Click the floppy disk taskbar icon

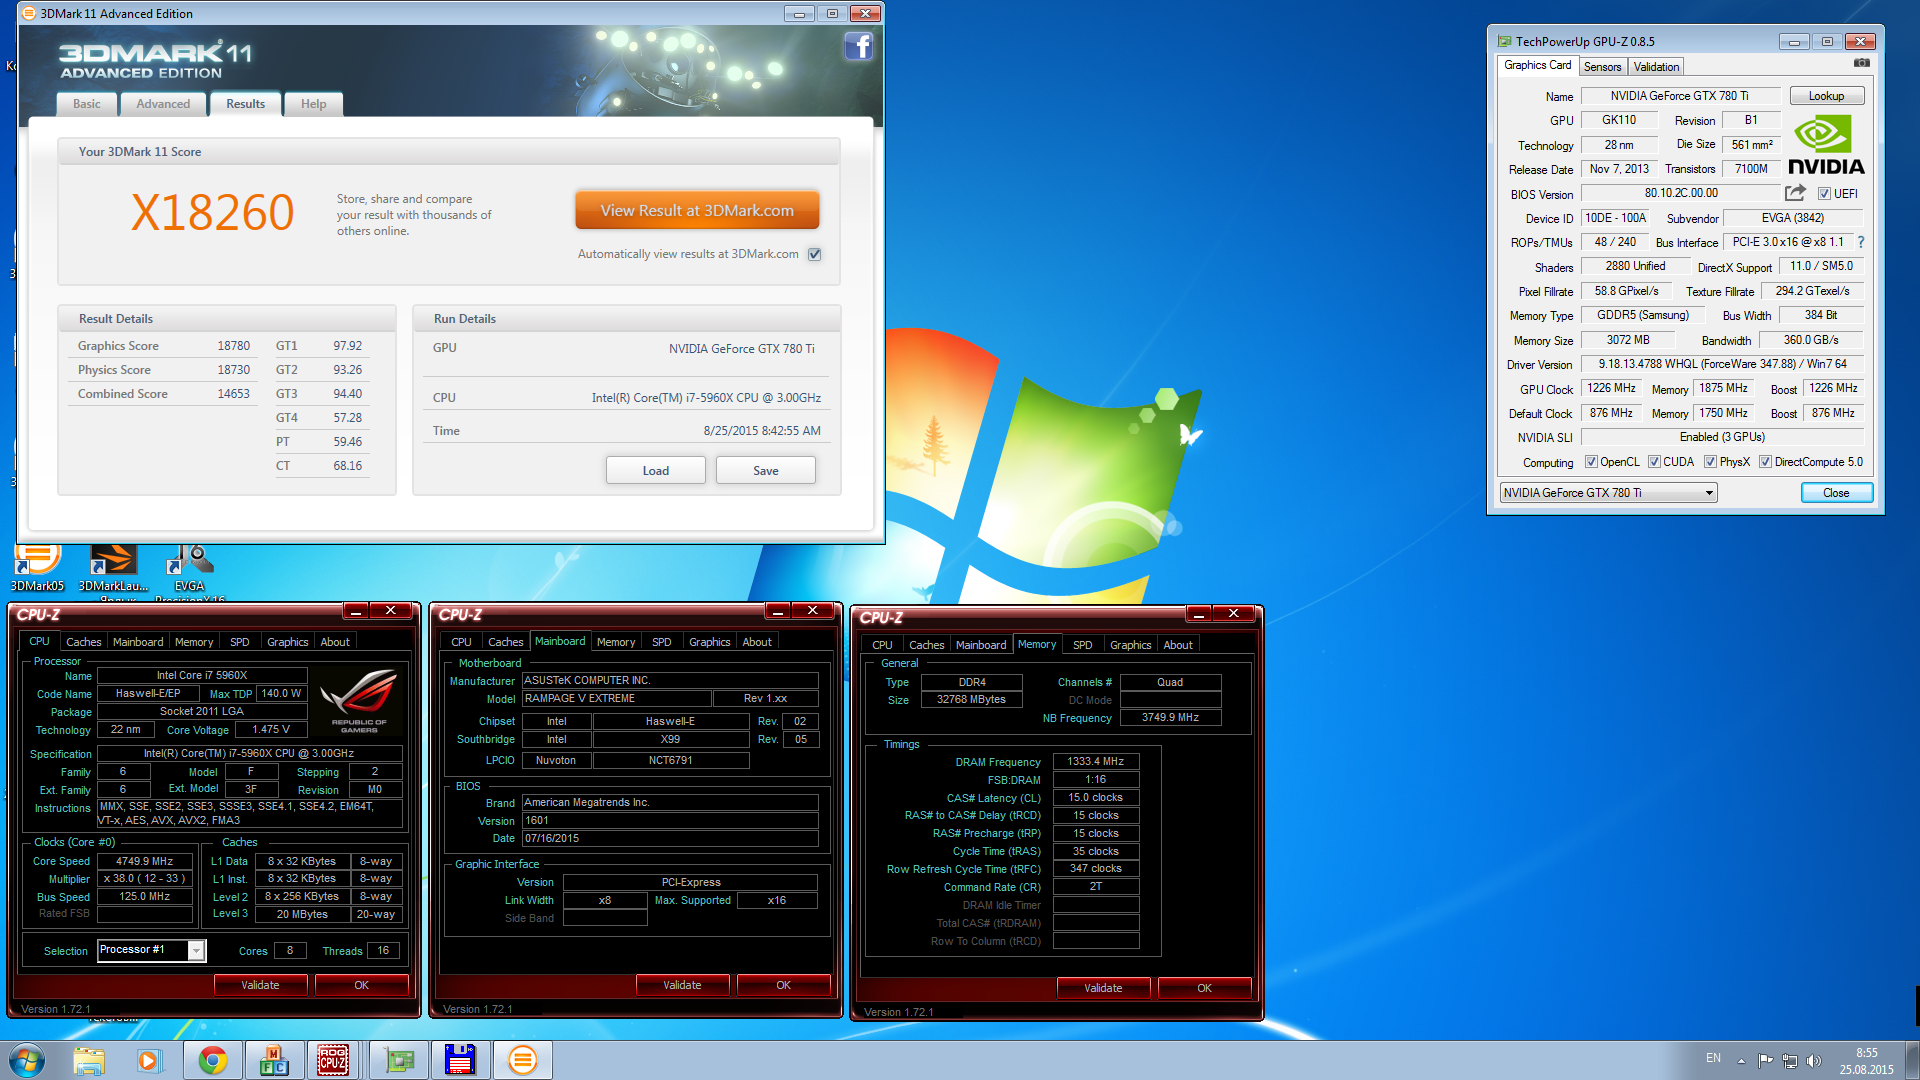click(x=460, y=1060)
